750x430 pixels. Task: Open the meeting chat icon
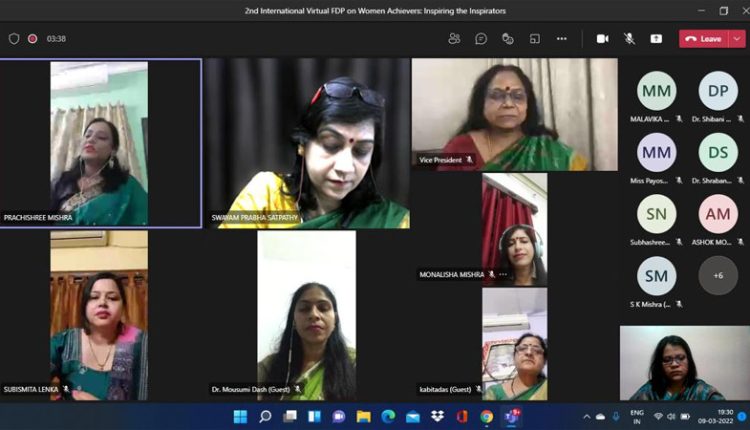(x=481, y=39)
